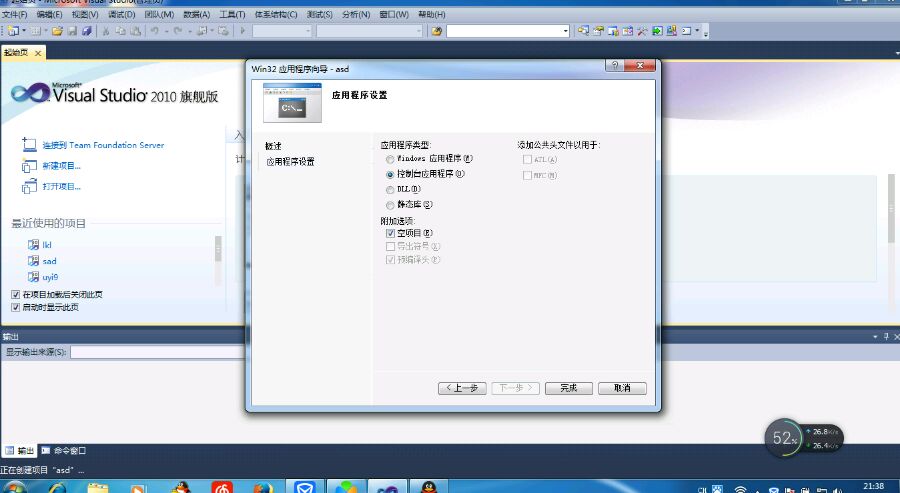
Task: Open the Solution Platforms combo box
Action: 371,31
